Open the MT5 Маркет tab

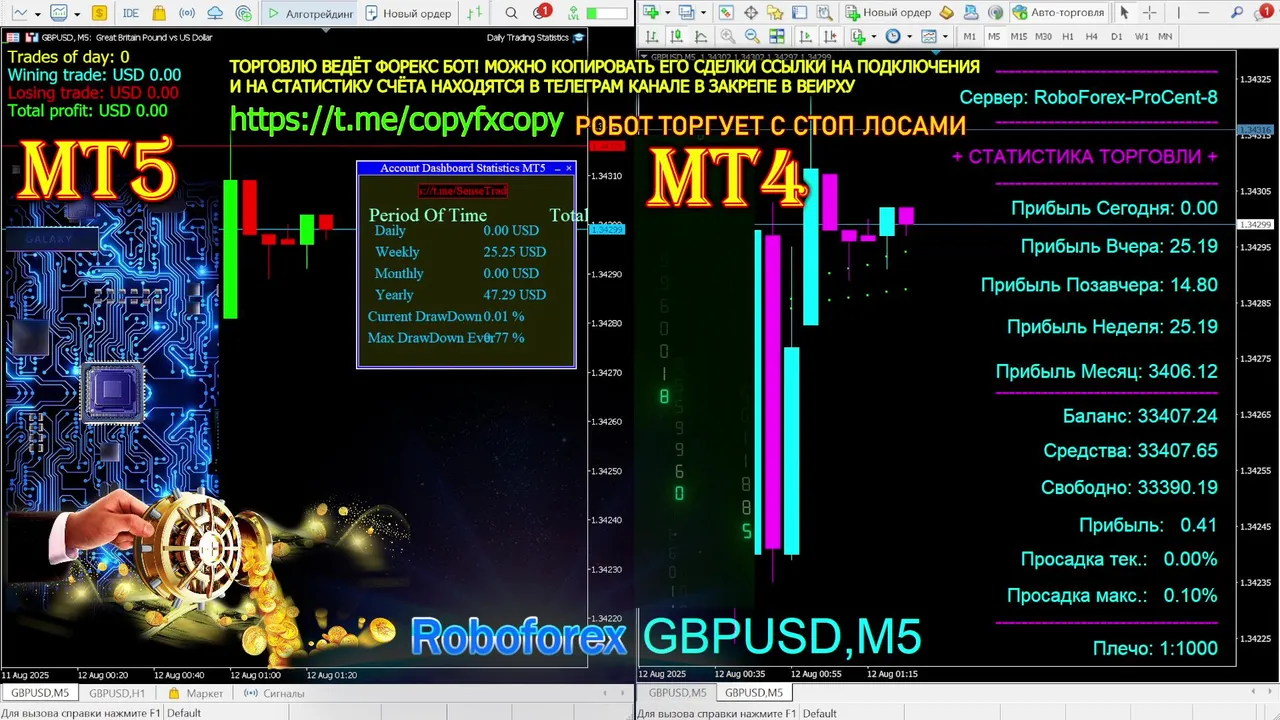[x=196, y=693]
